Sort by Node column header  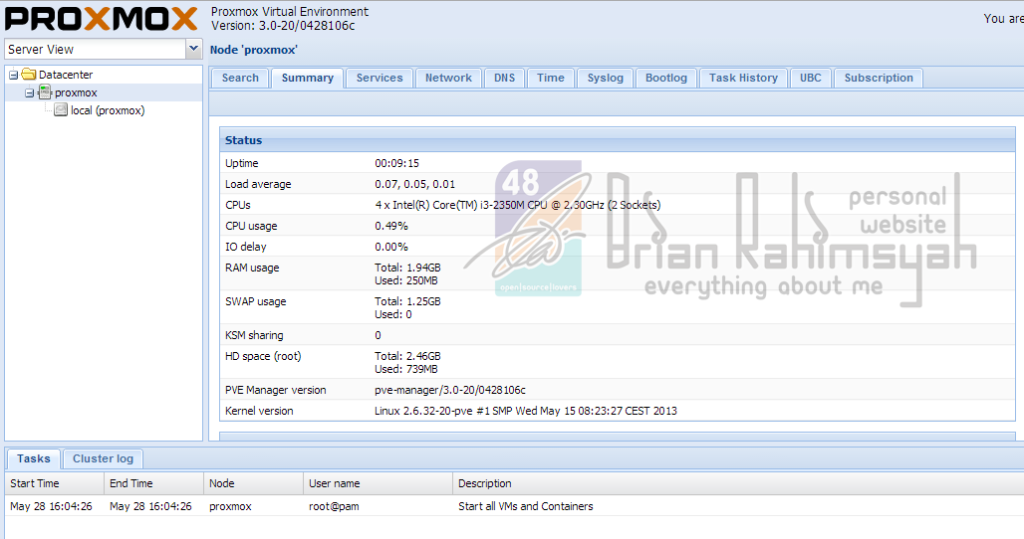253,483
